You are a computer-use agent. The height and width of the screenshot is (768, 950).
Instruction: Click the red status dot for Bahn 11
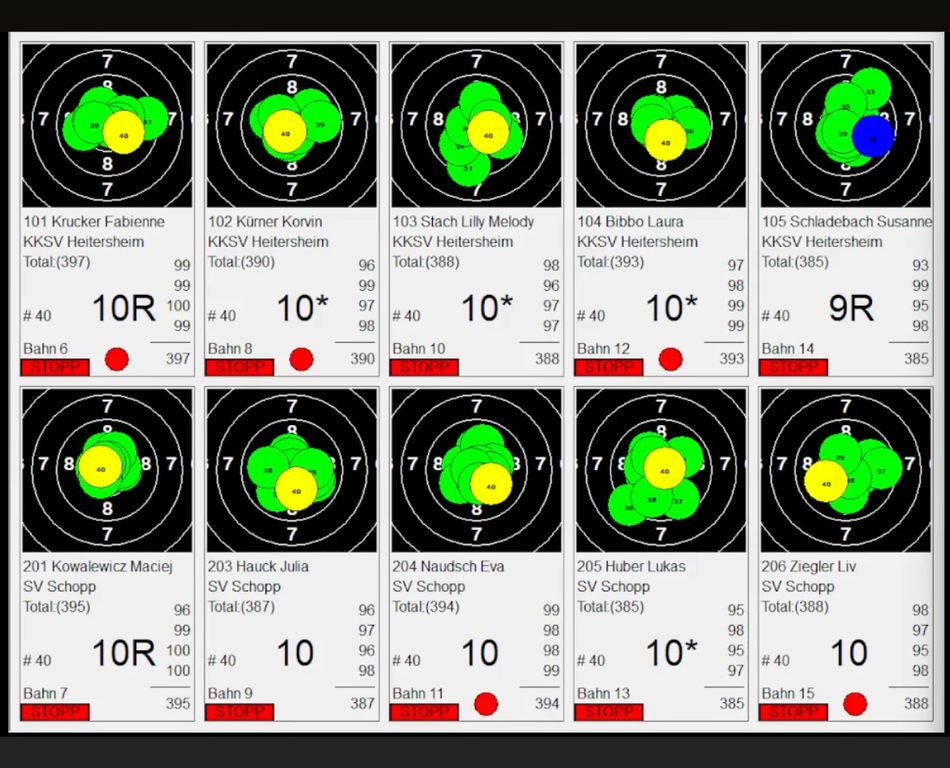coord(486,704)
